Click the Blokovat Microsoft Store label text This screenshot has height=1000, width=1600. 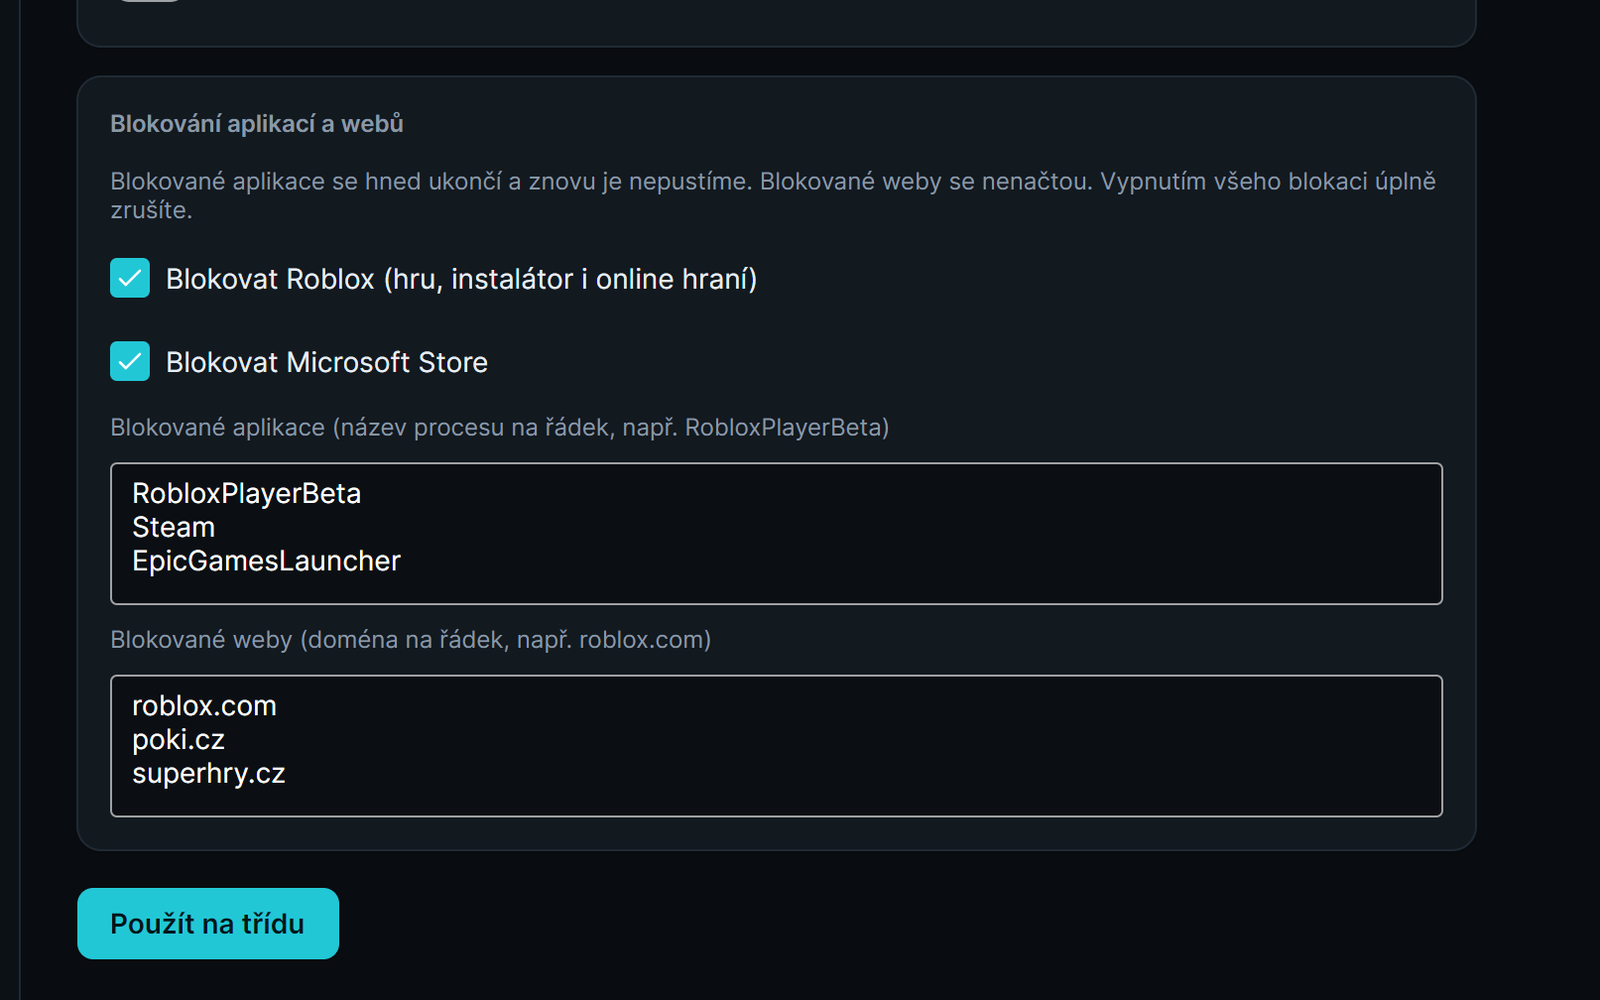coord(327,362)
